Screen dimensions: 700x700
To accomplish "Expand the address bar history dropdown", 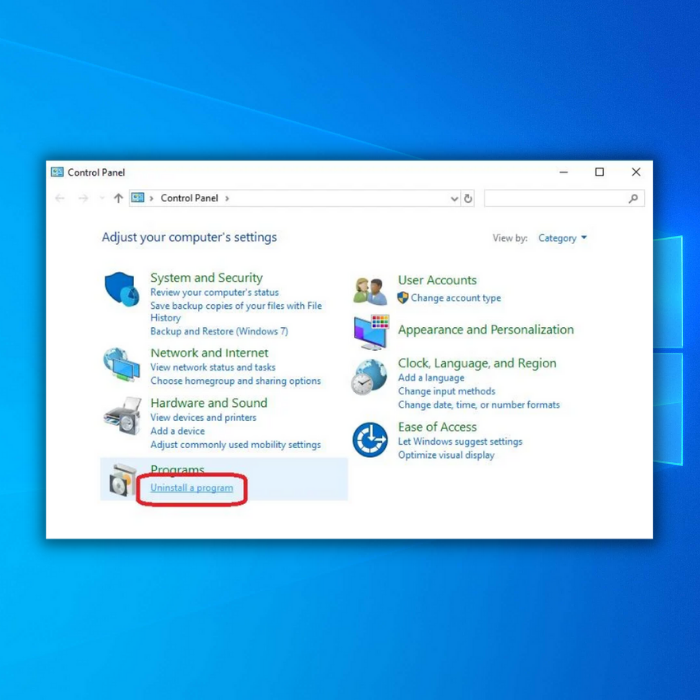I will tap(454, 199).
